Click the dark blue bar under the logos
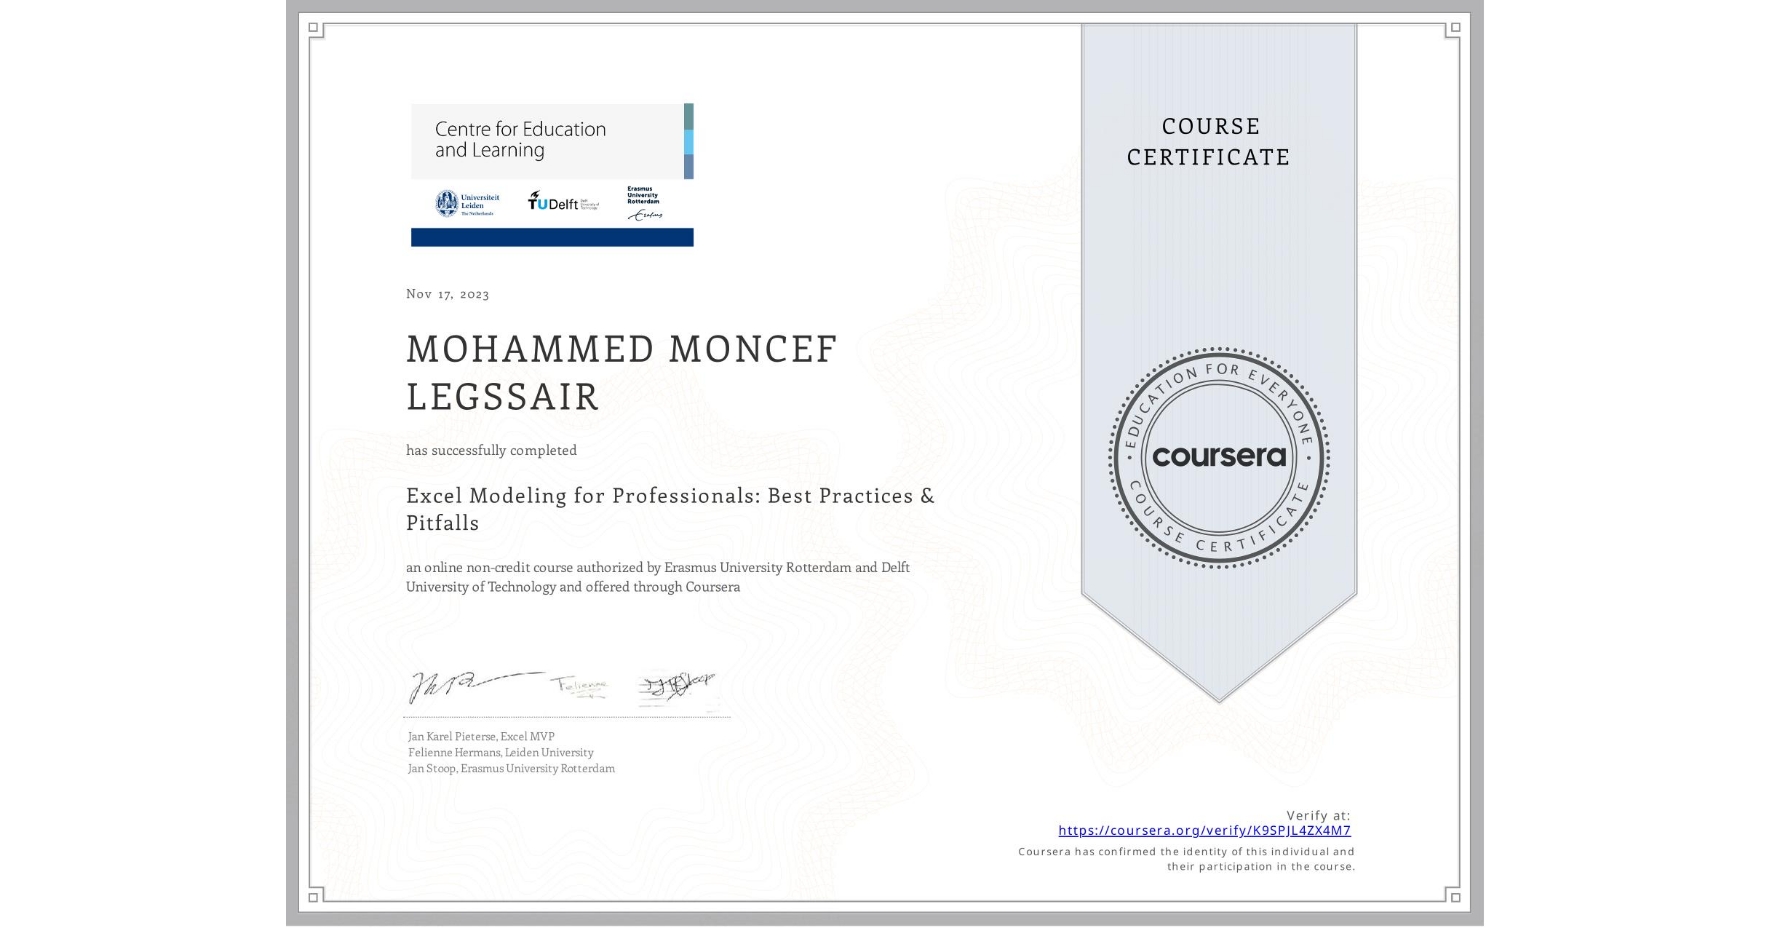 [550, 236]
